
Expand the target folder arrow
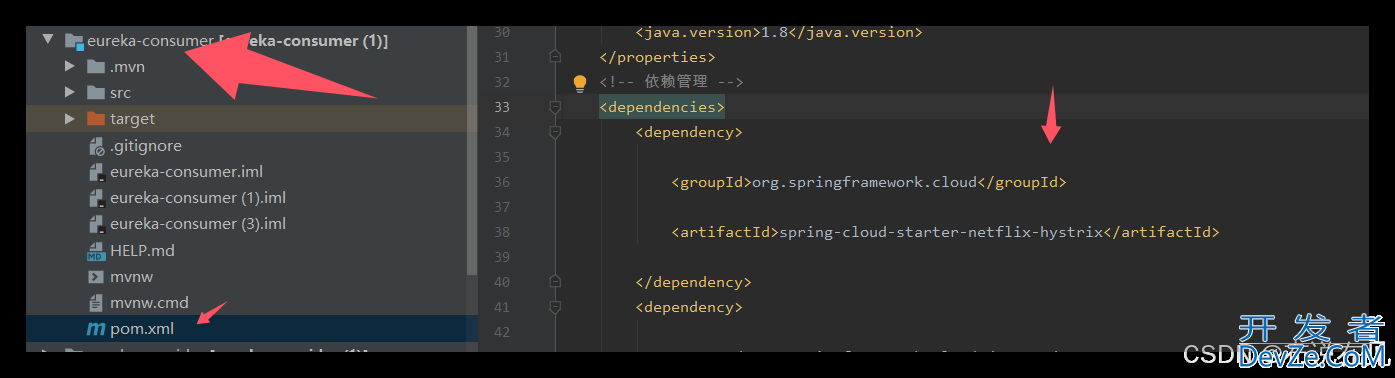69,119
